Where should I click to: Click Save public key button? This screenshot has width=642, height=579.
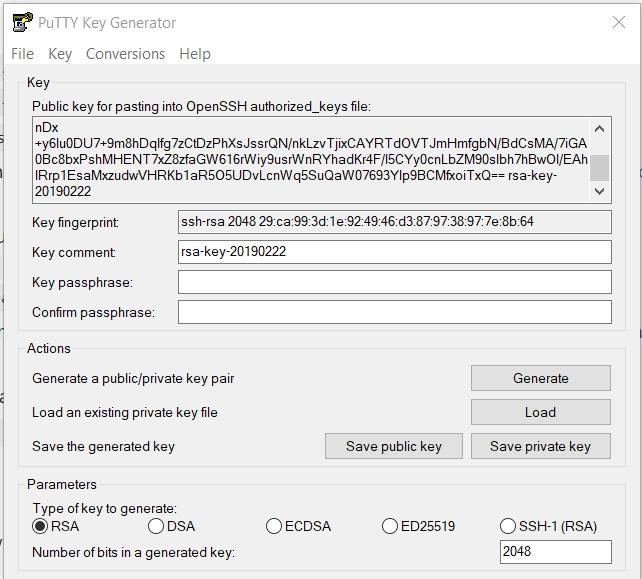click(394, 446)
